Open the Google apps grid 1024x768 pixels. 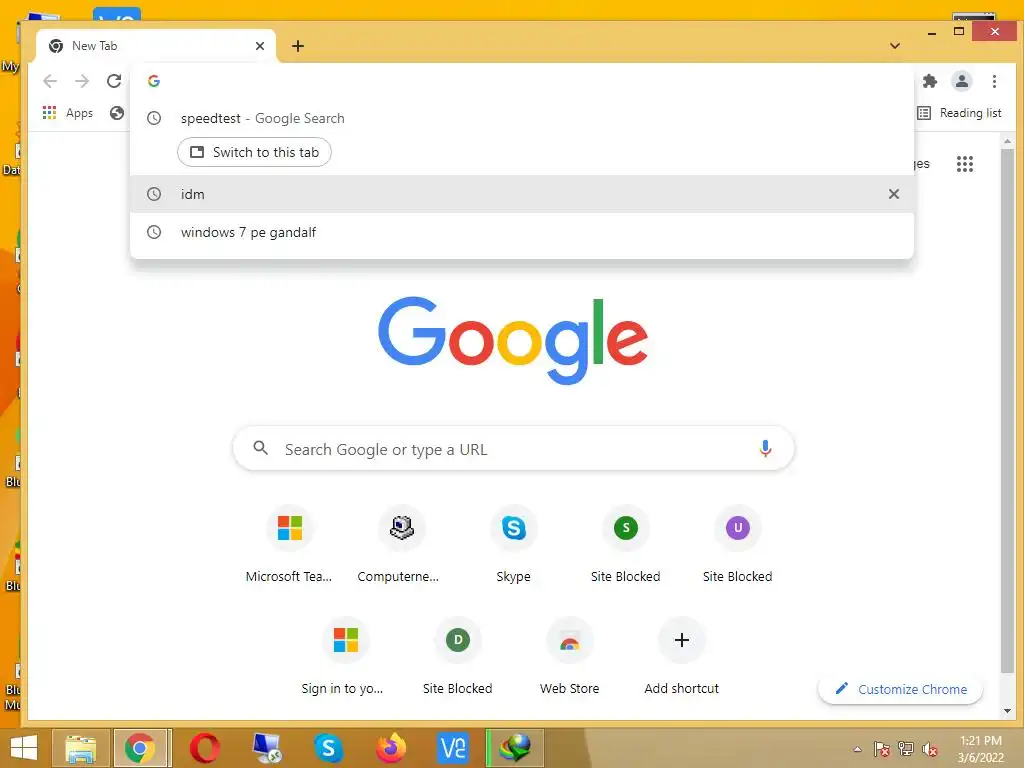click(965, 164)
